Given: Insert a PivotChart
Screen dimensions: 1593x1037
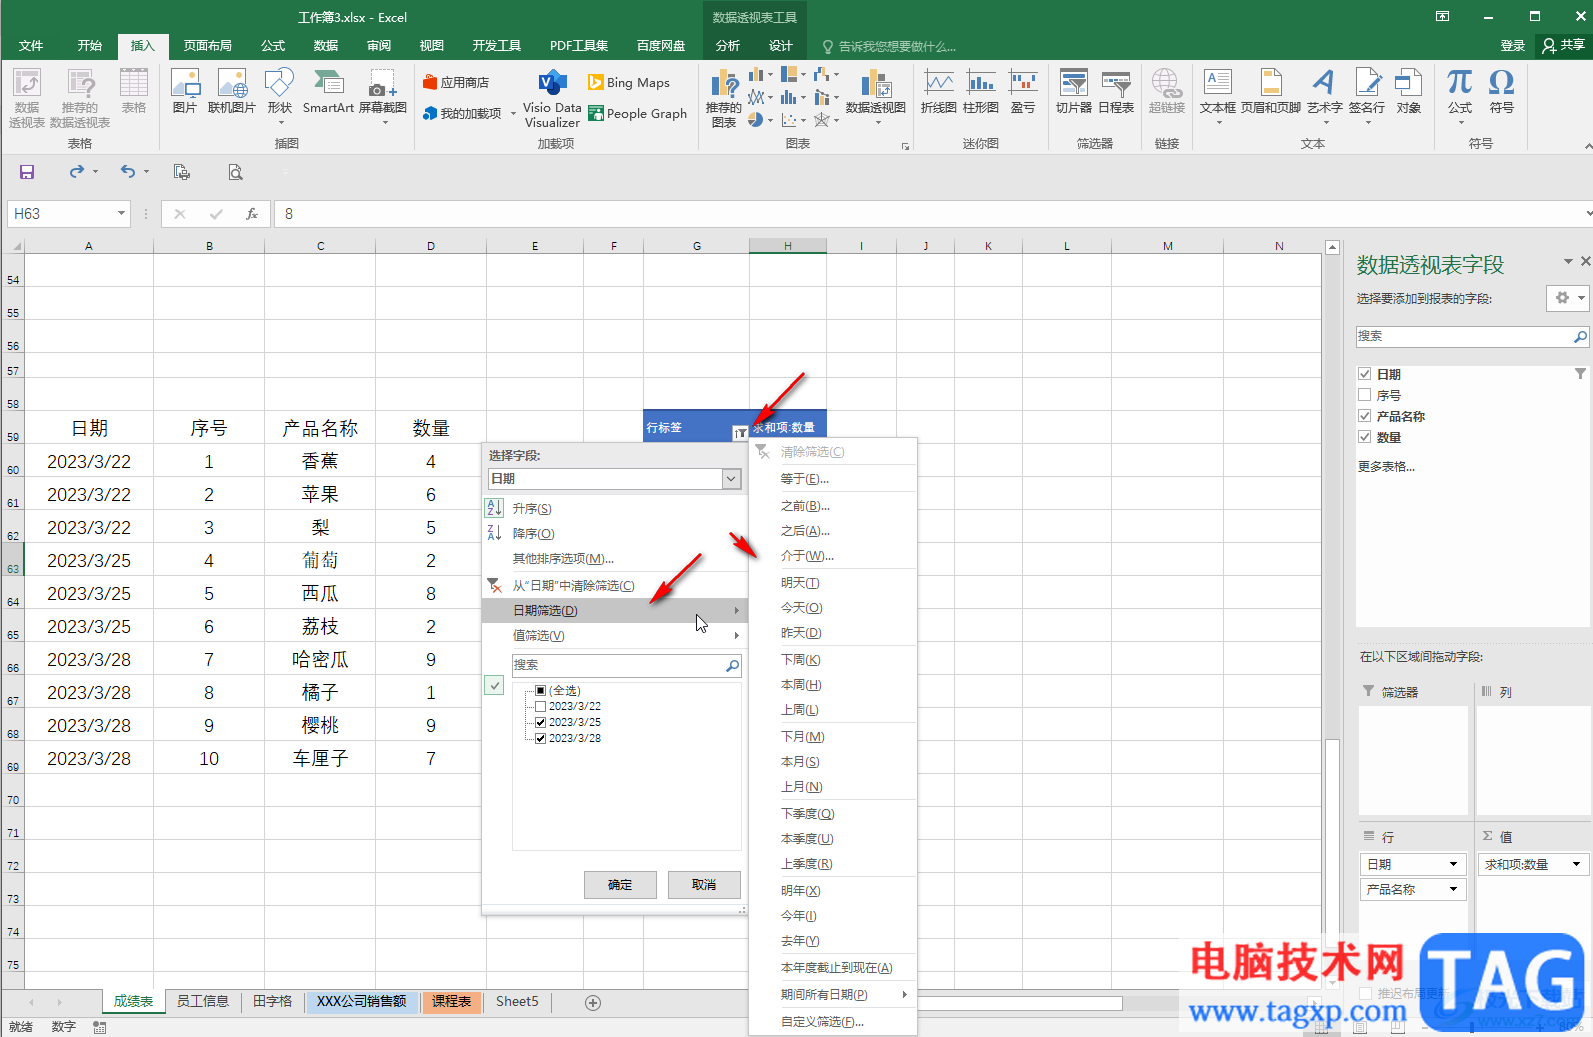Looking at the screenshot, I should pos(876,97).
